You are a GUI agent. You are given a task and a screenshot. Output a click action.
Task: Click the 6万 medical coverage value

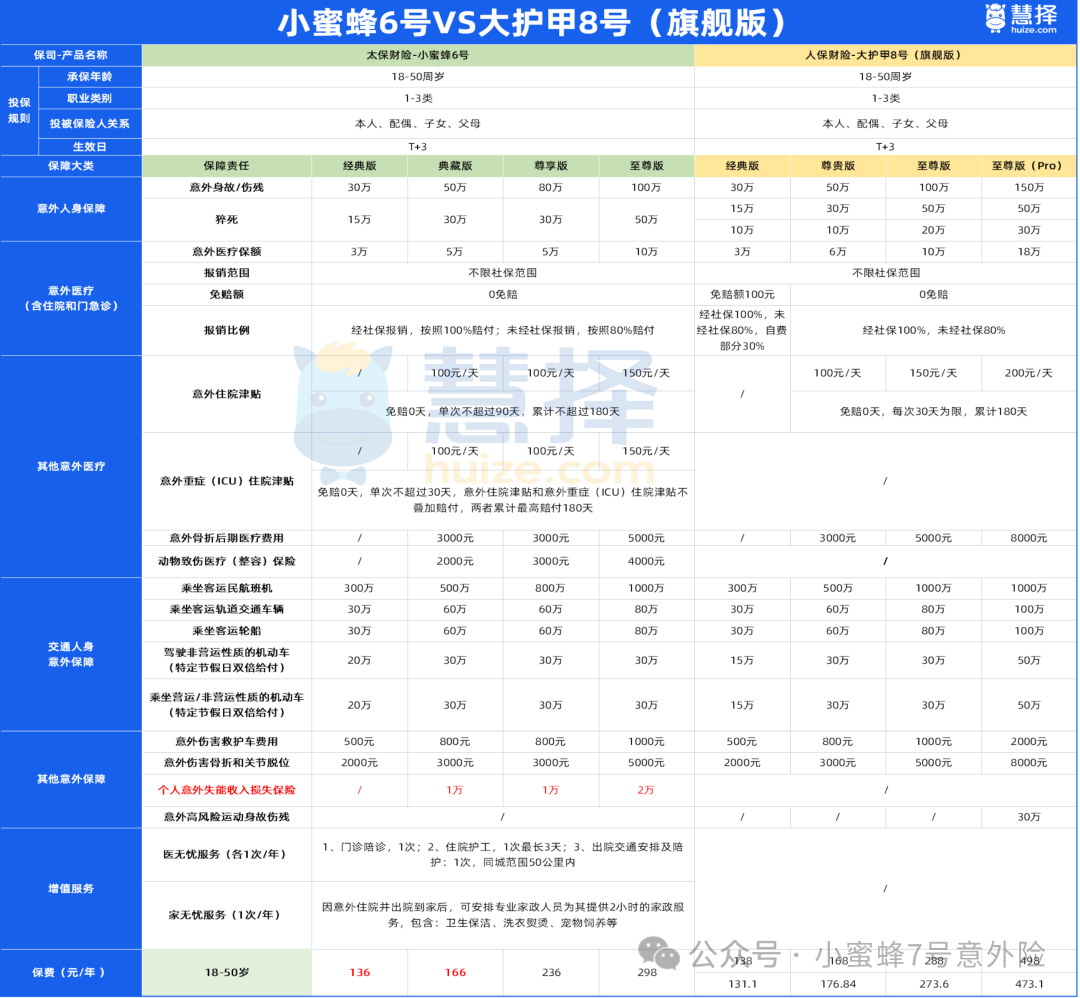pyautogui.click(x=838, y=252)
